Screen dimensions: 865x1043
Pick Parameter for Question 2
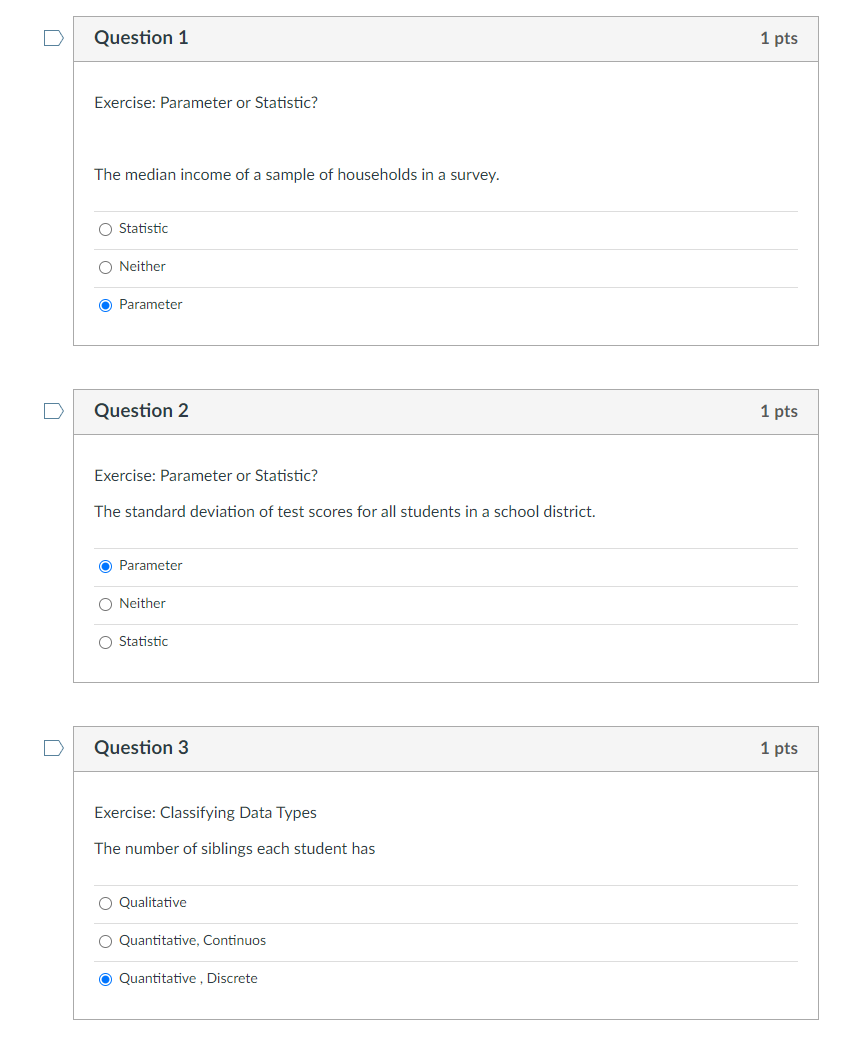[105, 567]
